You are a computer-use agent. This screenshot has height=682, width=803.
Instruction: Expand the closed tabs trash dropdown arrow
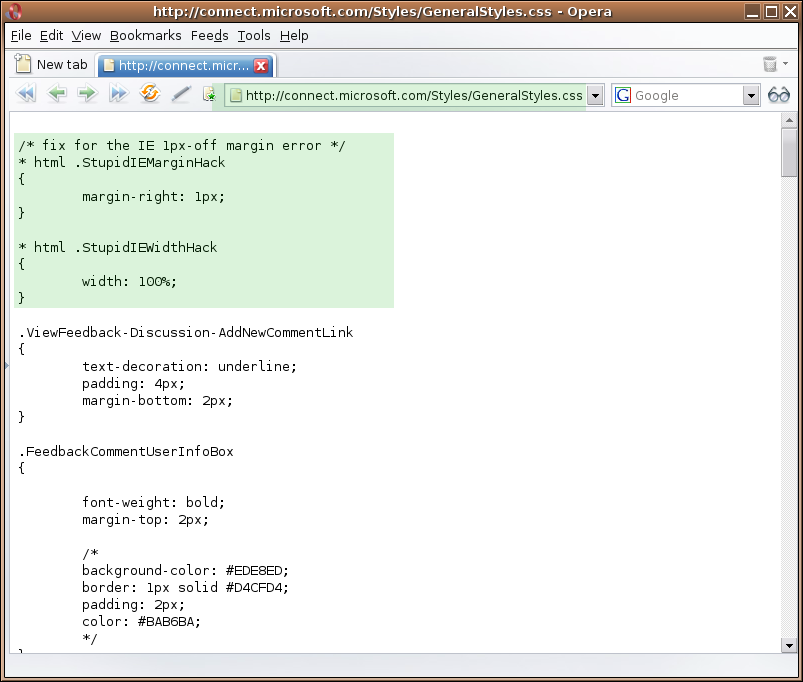coord(786,64)
